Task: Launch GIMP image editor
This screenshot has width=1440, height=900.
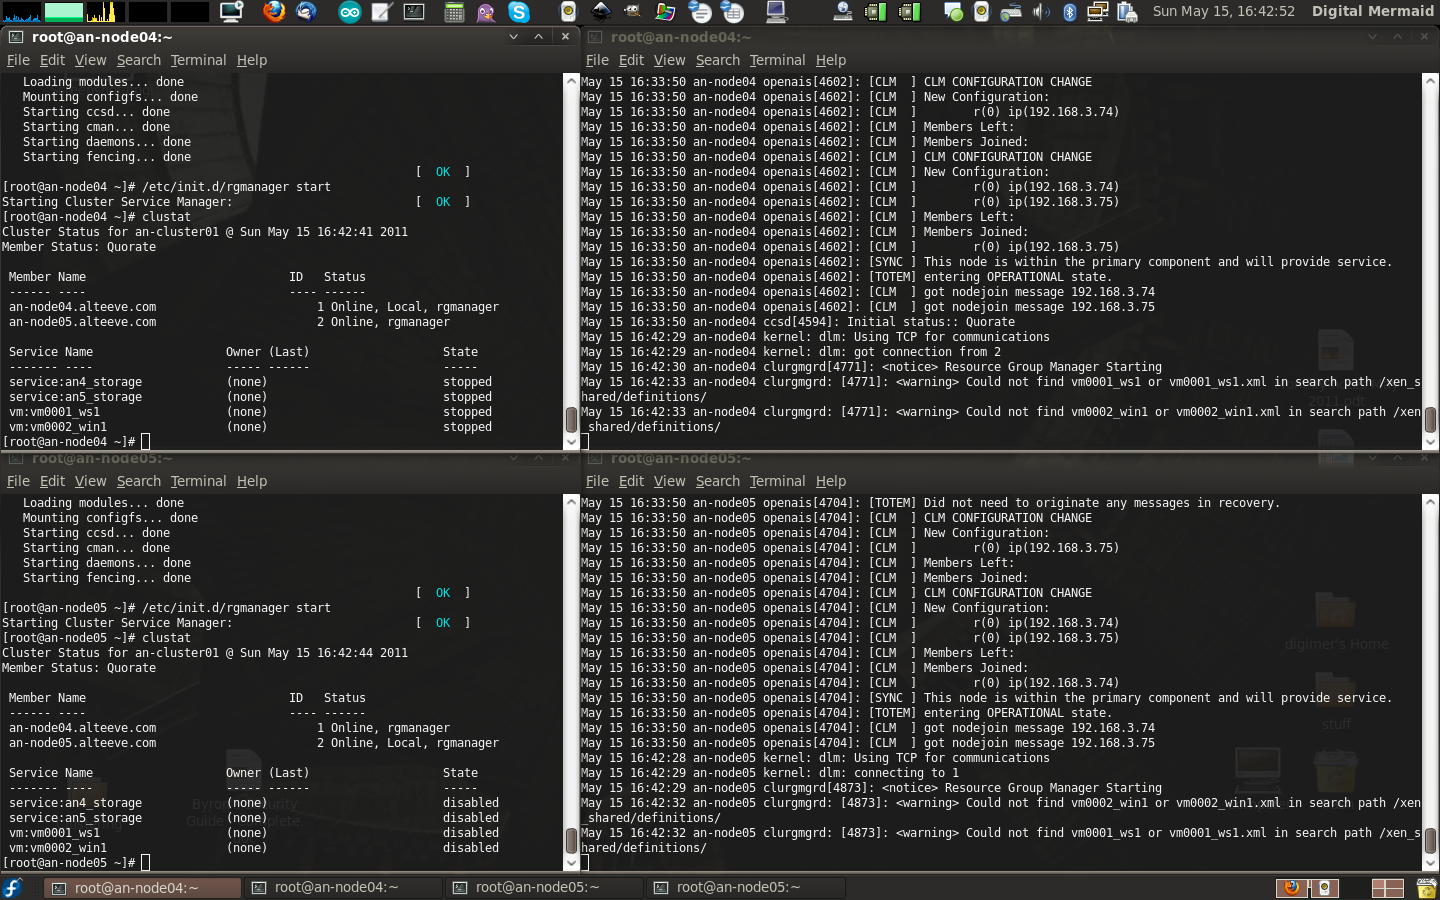Action: coord(633,12)
